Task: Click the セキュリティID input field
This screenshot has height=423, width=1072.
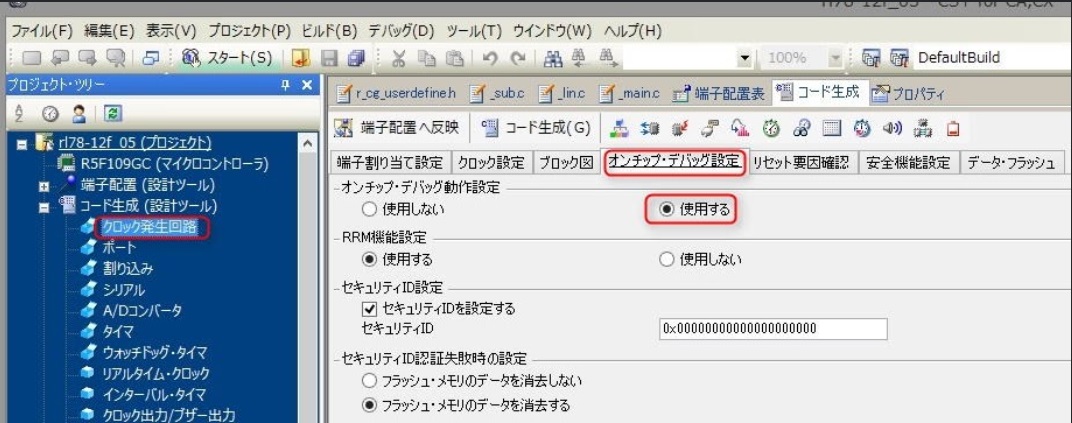Action: [x=773, y=329]
